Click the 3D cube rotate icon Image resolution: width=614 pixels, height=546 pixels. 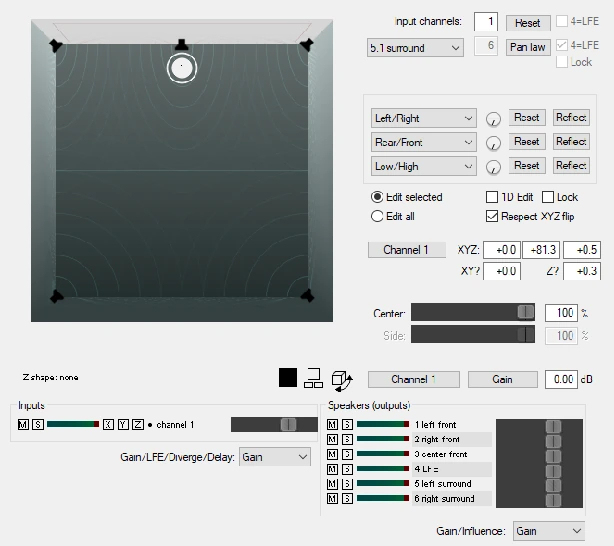[342, 381]
